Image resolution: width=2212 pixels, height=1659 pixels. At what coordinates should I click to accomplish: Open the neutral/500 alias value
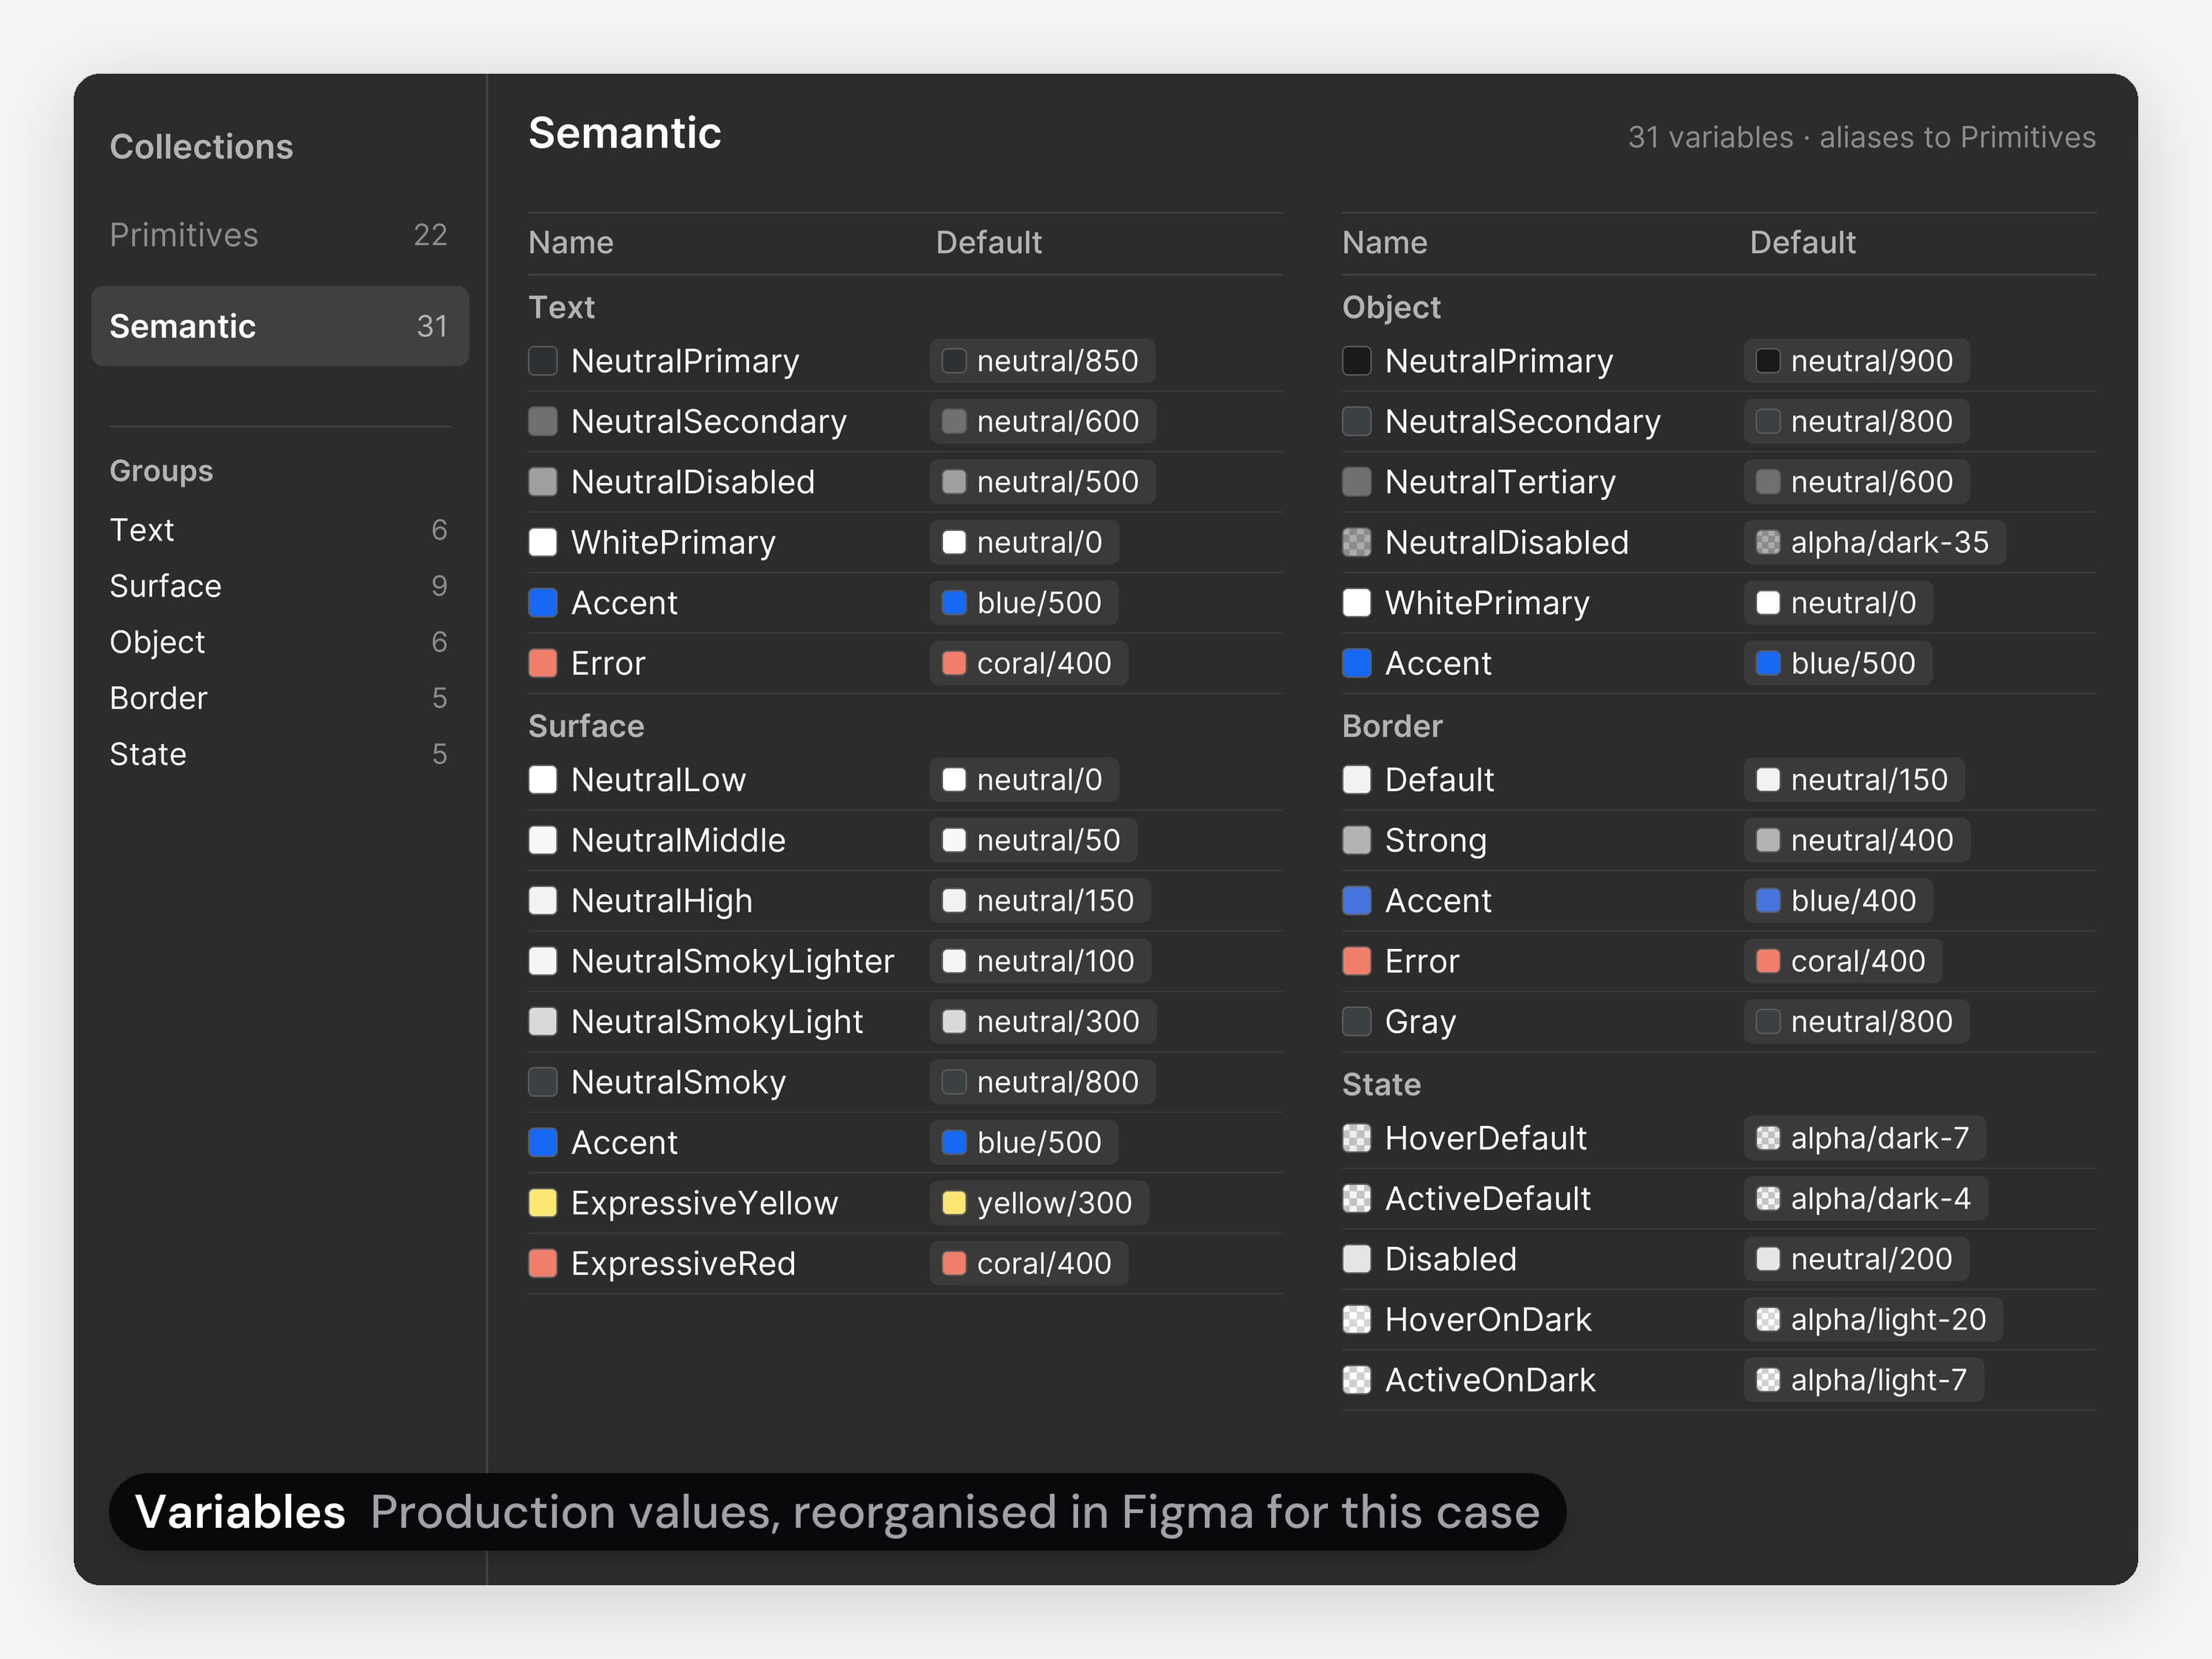coord(1042,482)
